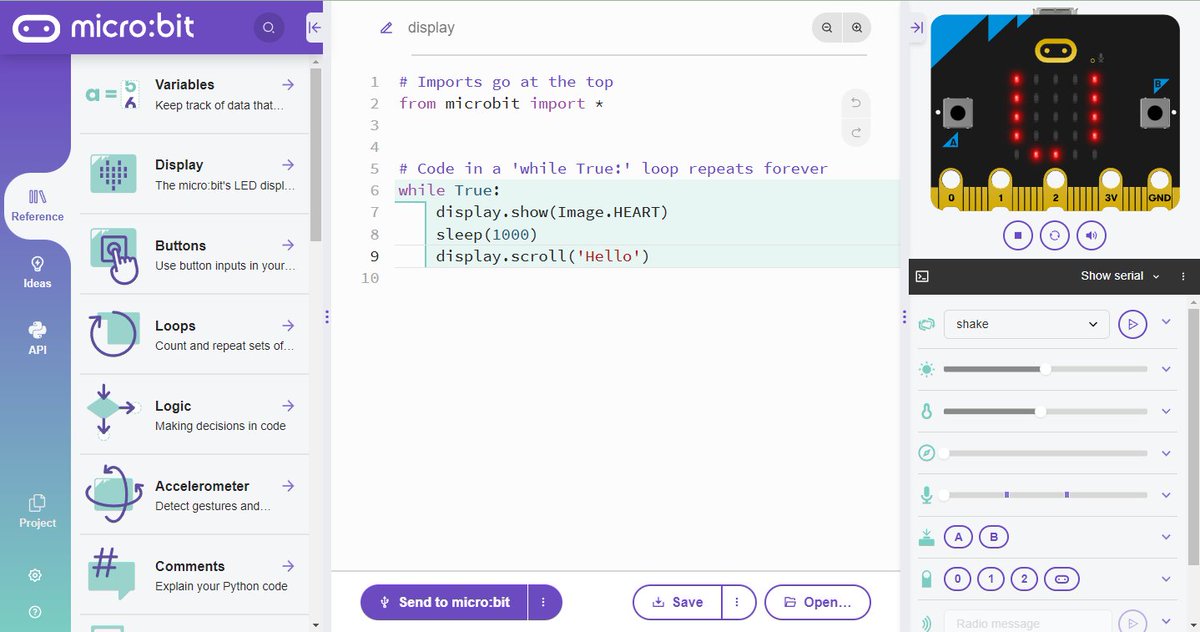The image size is (1200, 632).
Task: Open the Comments reference topic
Action: tap(194, 574)
